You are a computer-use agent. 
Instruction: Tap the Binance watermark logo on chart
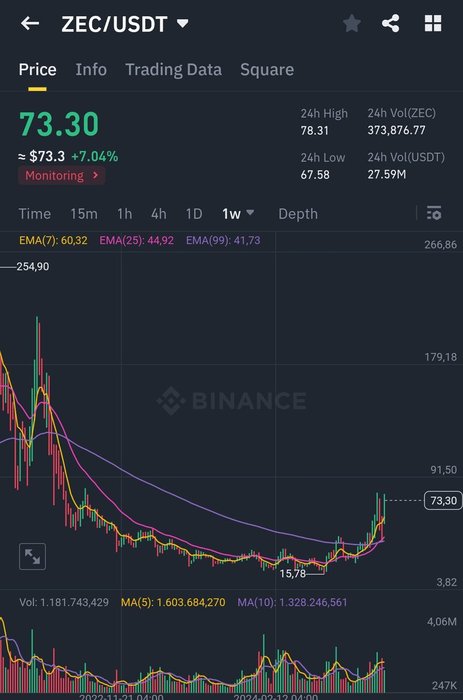(232, 400)
